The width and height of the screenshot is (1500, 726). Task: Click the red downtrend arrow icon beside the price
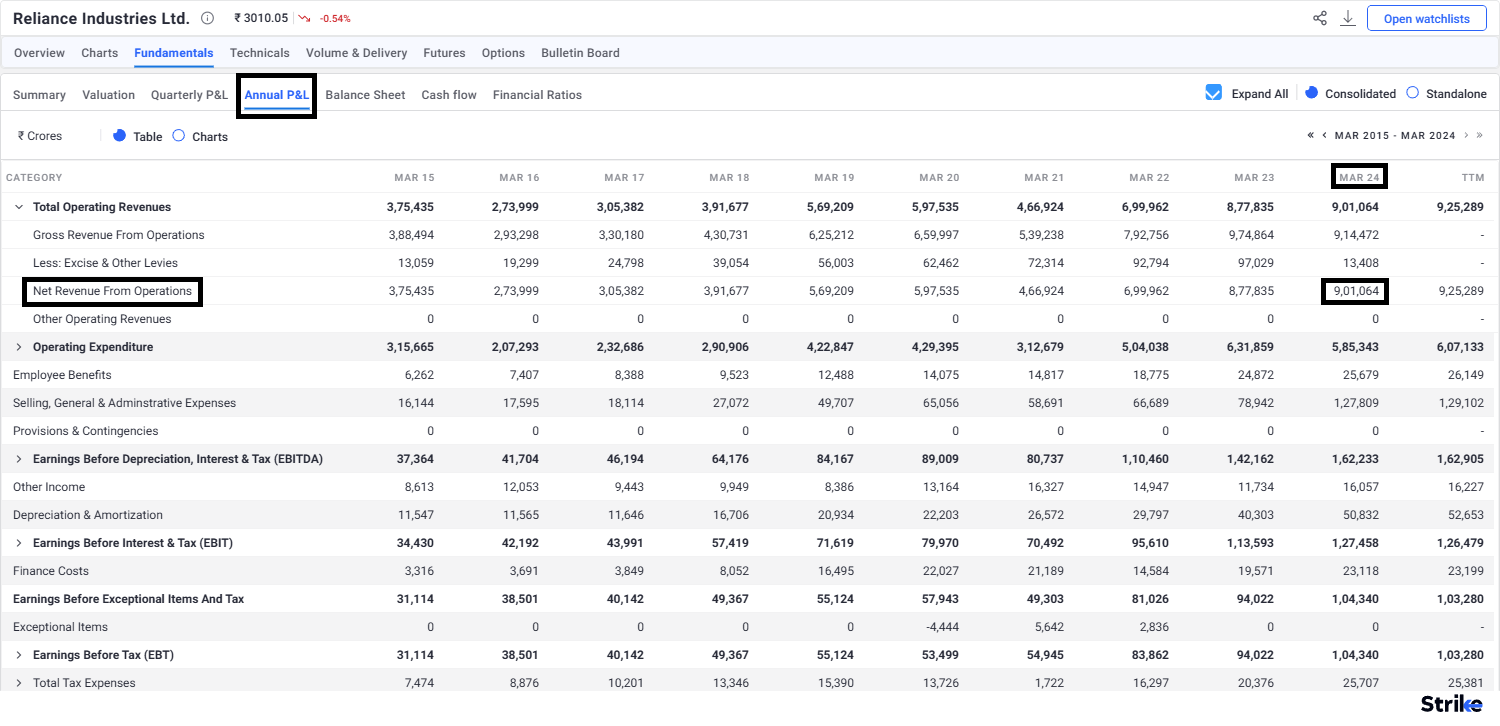(304, 18)
